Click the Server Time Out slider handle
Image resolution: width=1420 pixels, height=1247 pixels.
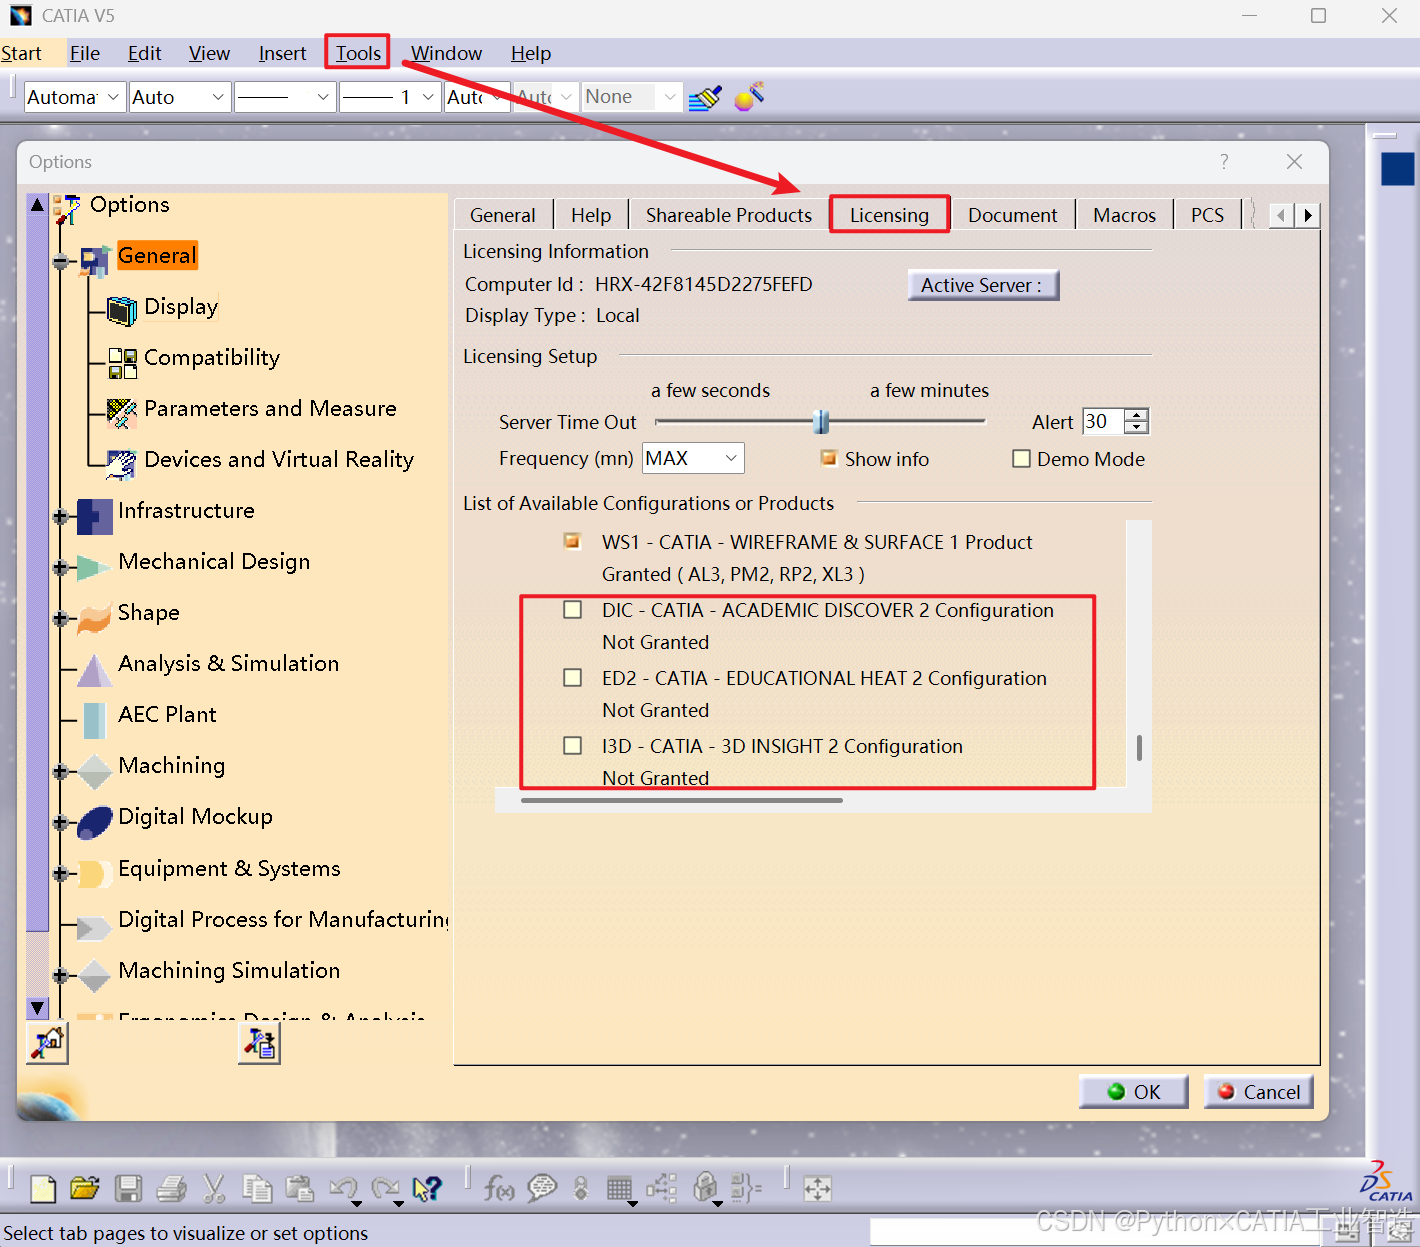[x=821, y=422]
